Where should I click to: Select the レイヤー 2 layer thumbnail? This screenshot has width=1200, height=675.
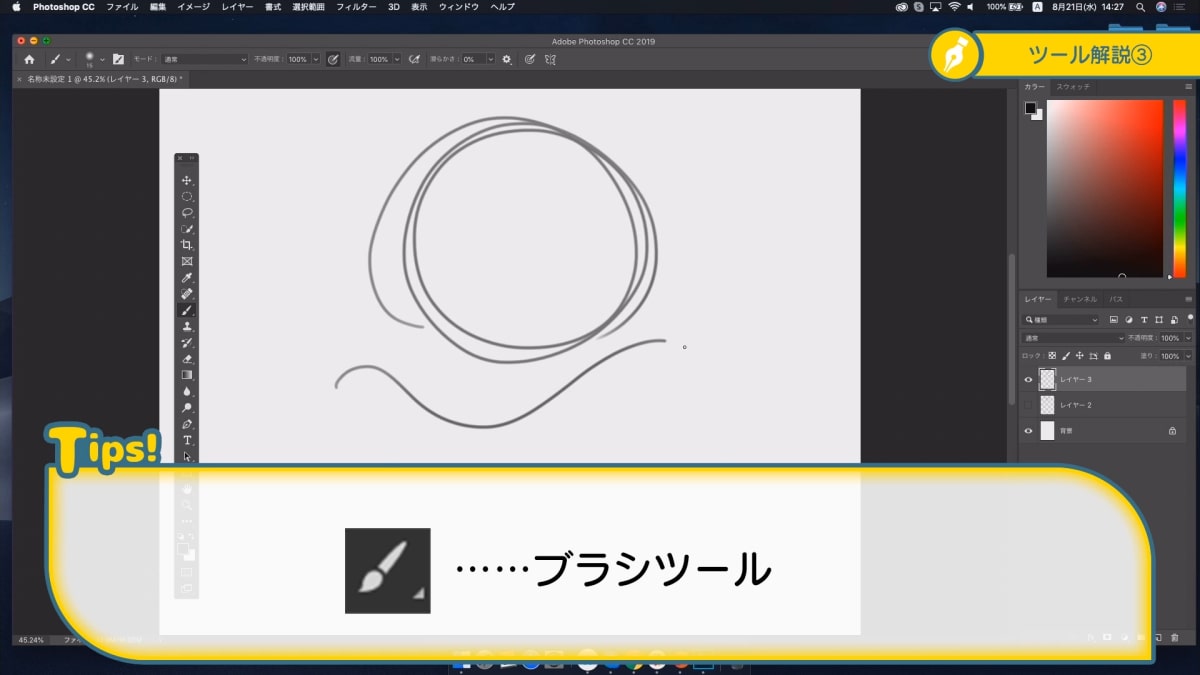click(1047, 405)
